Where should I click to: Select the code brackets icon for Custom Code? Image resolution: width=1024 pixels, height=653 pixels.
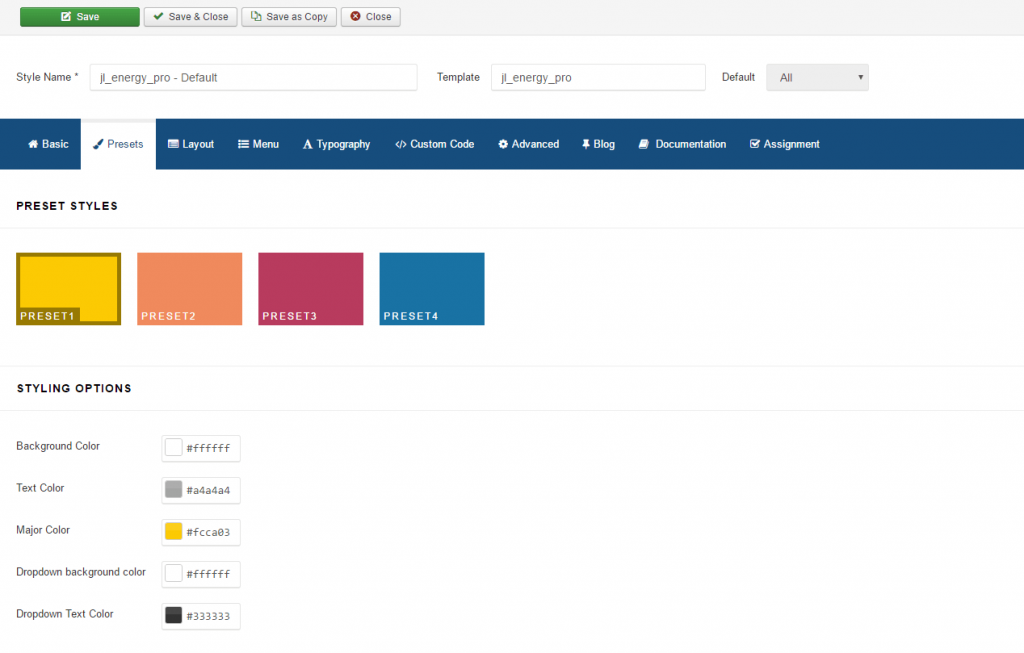coord(402,143)
